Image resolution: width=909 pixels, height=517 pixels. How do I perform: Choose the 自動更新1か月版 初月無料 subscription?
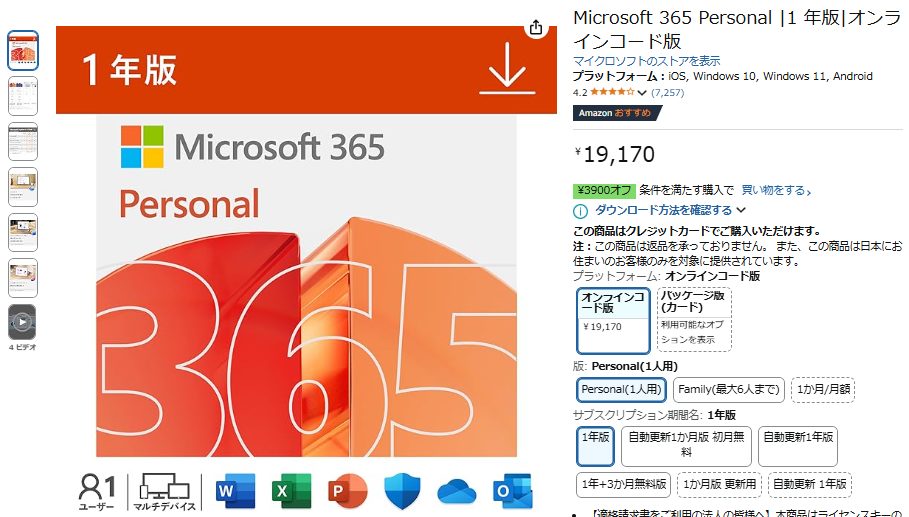pos(686,446)
